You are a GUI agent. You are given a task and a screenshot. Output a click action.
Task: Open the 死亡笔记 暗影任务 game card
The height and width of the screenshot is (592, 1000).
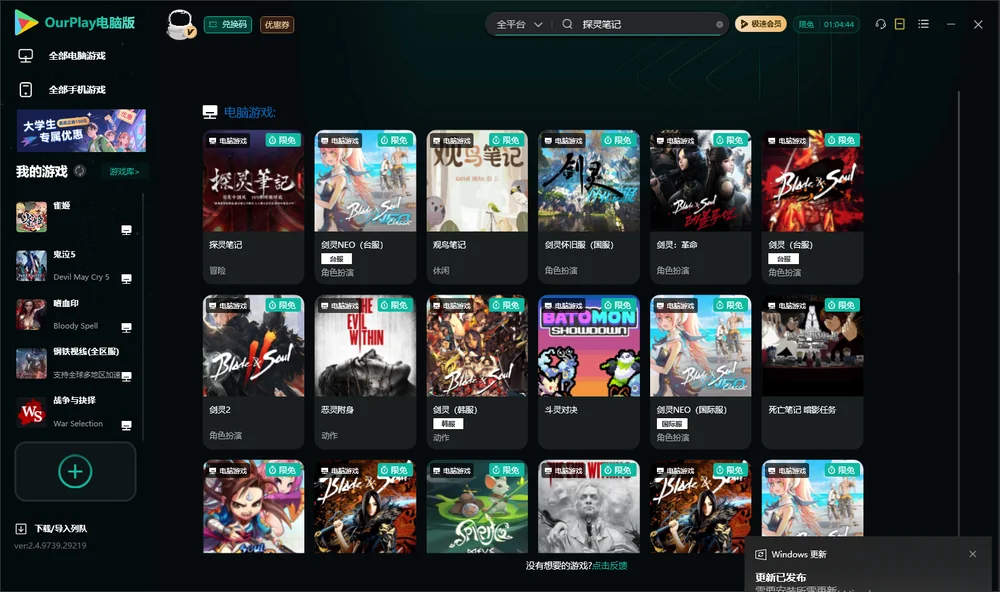[812, 372]
